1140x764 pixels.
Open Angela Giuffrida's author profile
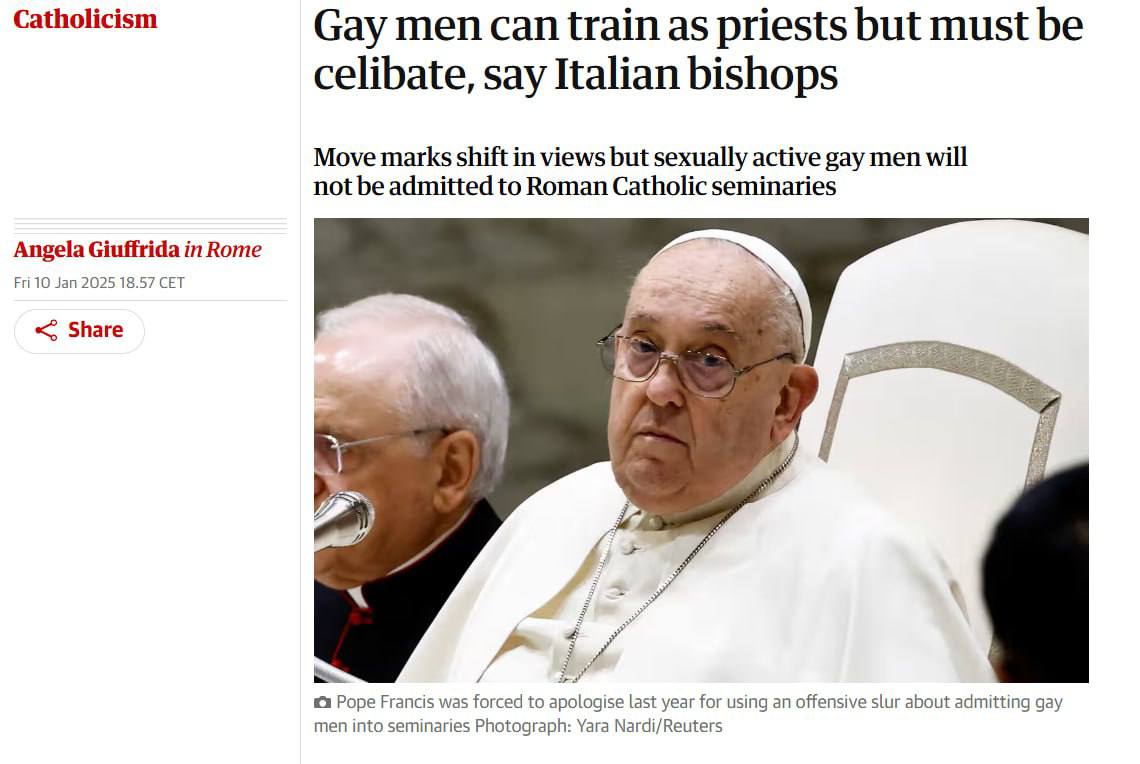(97, 249)
